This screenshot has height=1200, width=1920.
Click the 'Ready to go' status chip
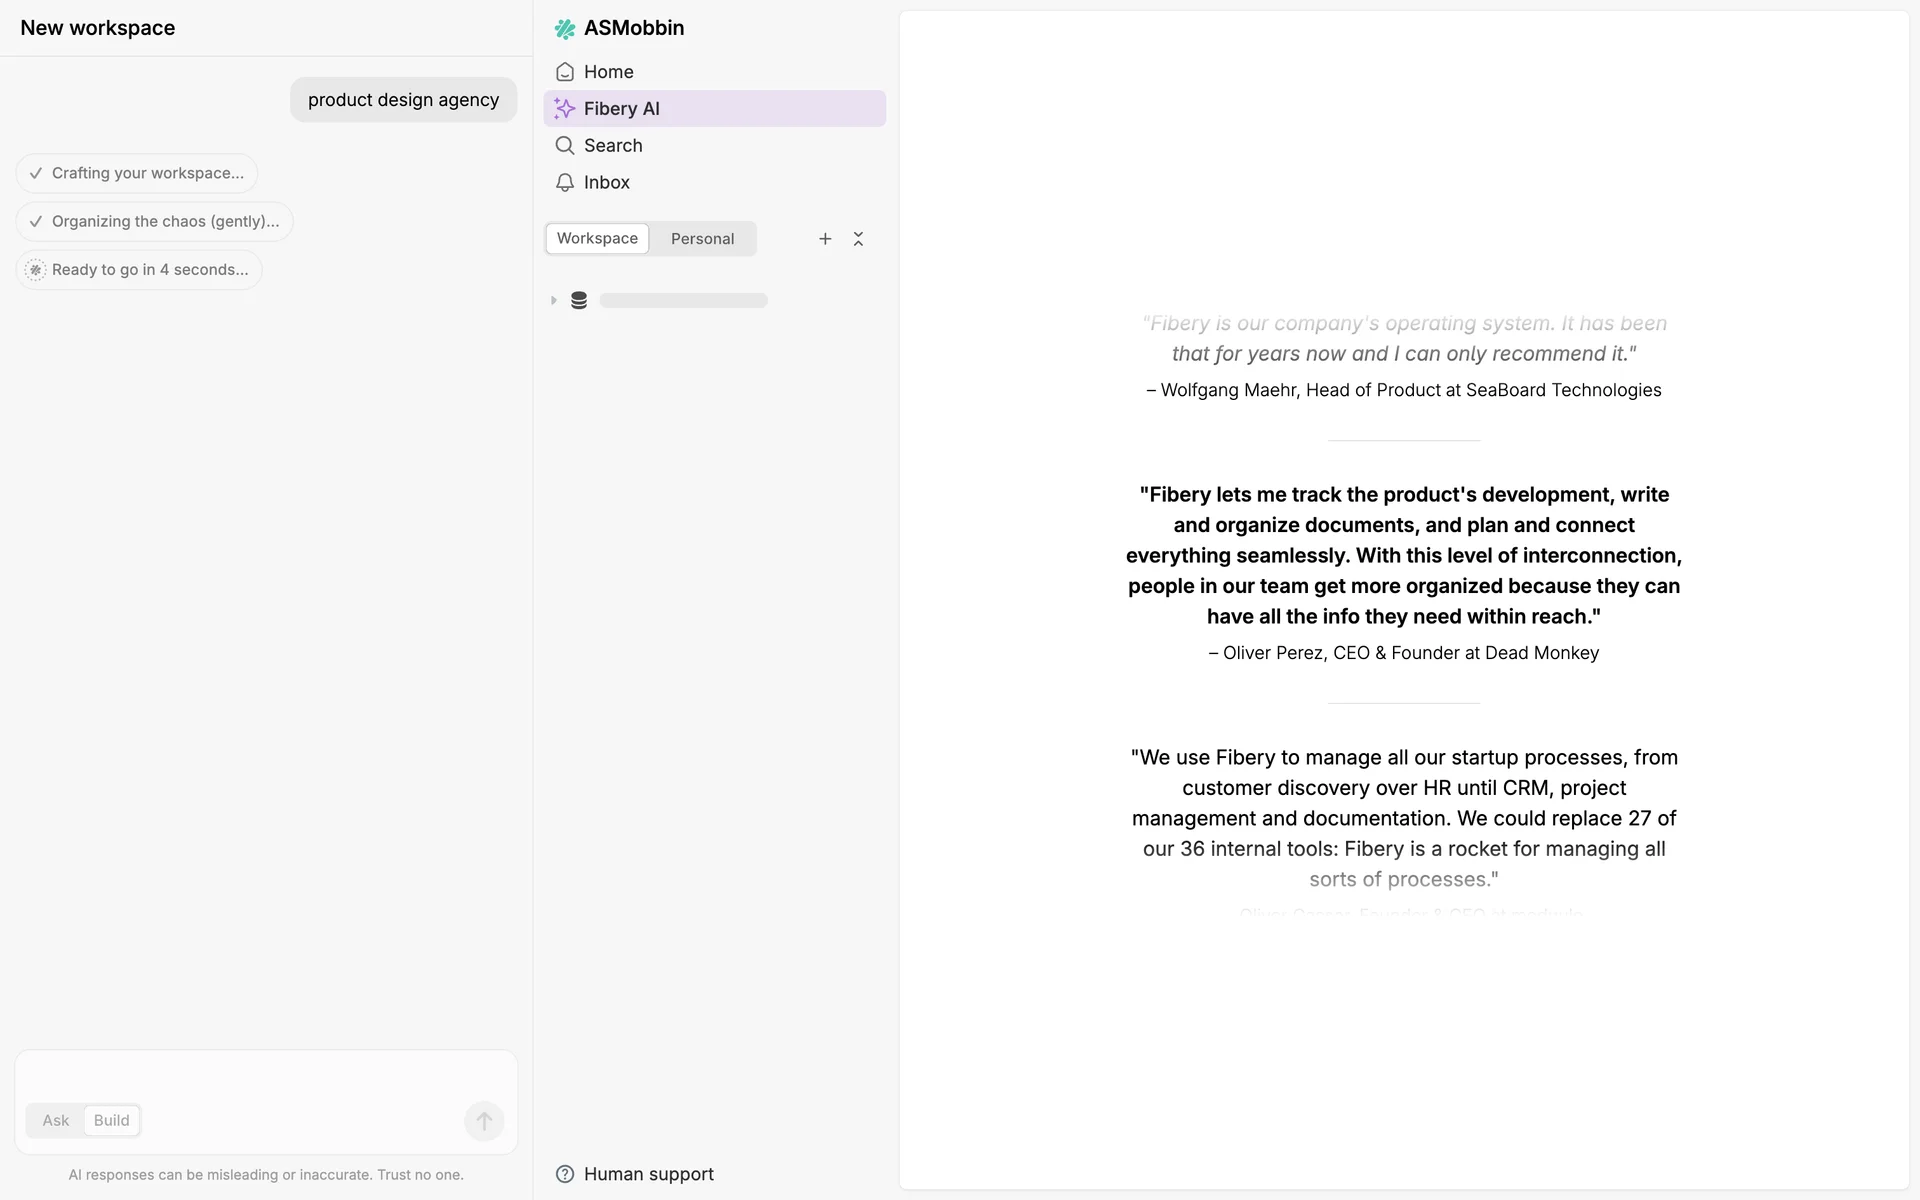[140, 270]
